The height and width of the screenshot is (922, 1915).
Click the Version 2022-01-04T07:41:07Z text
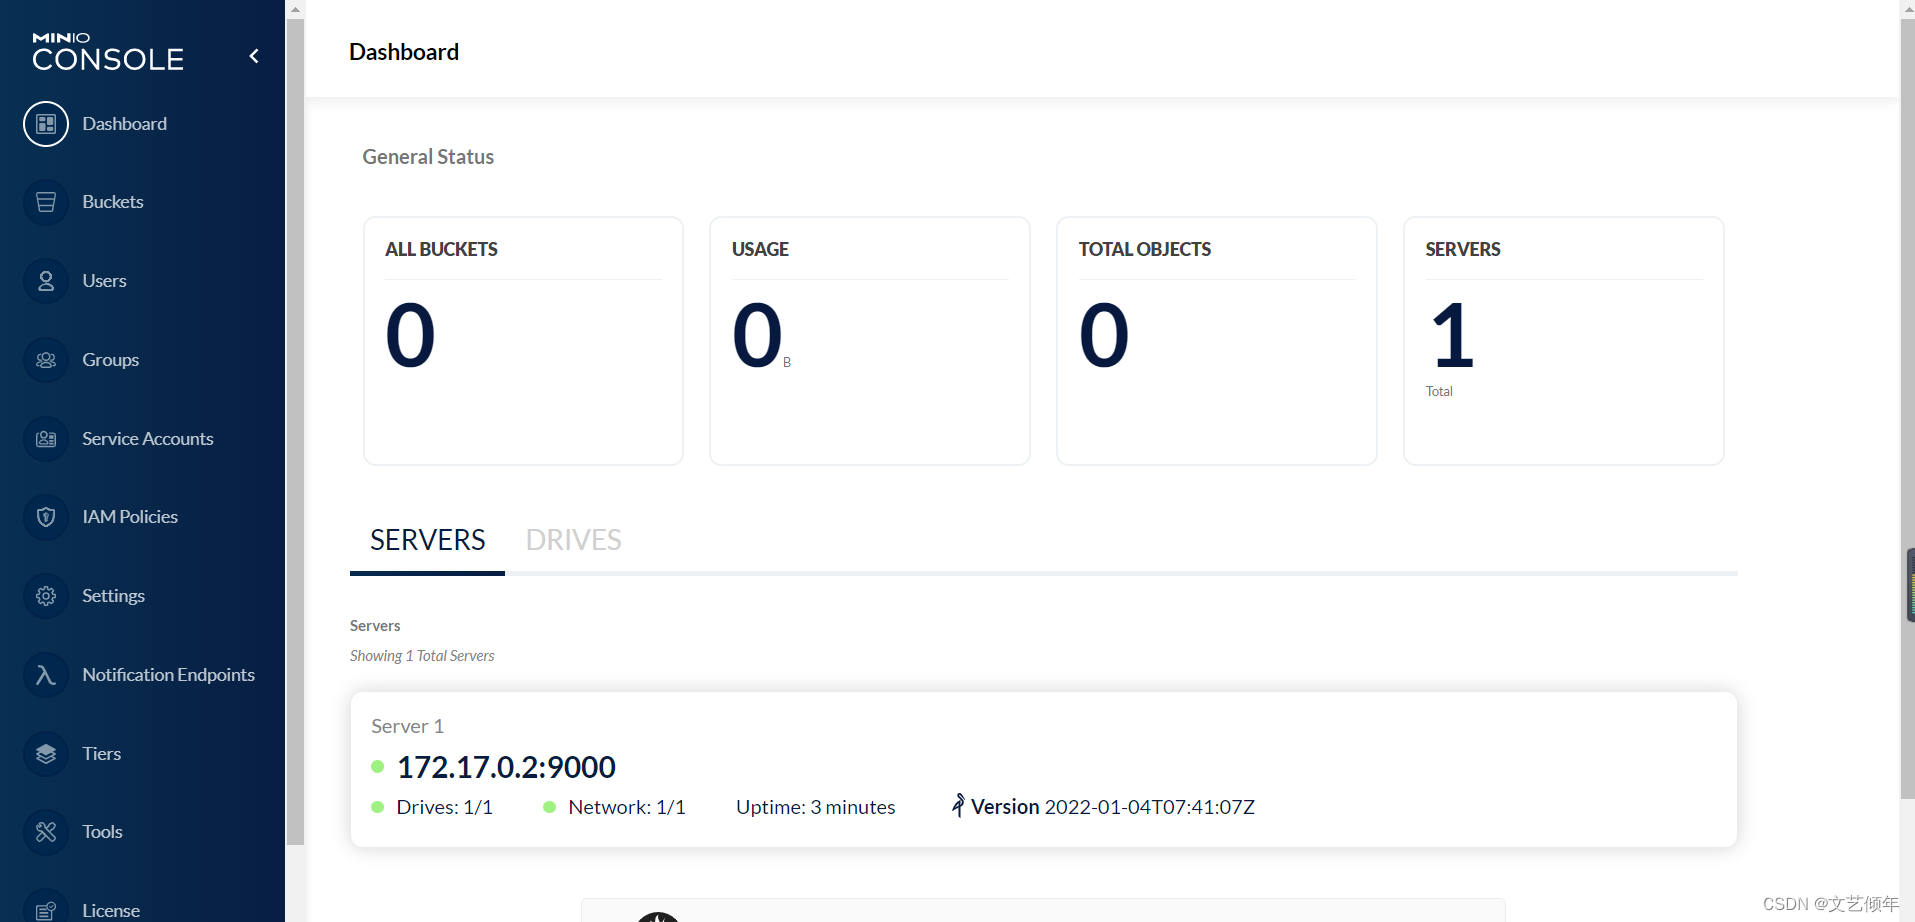(1113, 807)
